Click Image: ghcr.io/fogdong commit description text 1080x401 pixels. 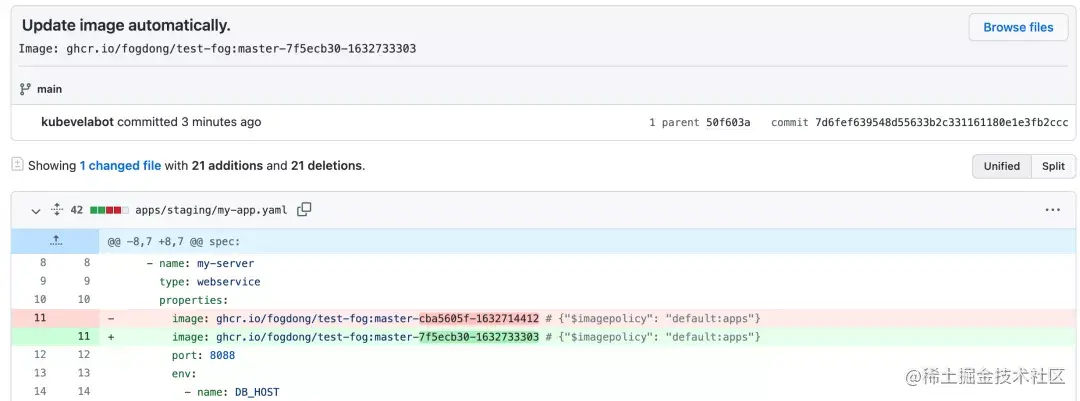(217, 49)
